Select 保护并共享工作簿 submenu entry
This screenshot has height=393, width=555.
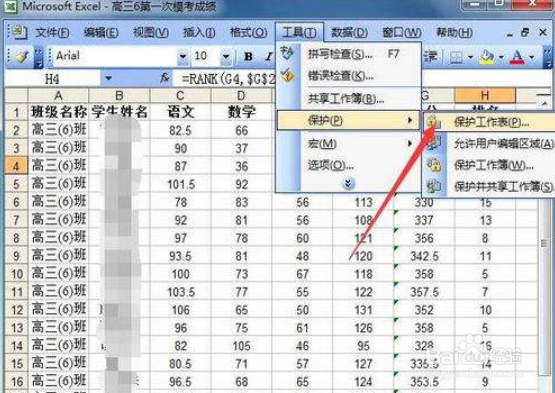(488, 186)
